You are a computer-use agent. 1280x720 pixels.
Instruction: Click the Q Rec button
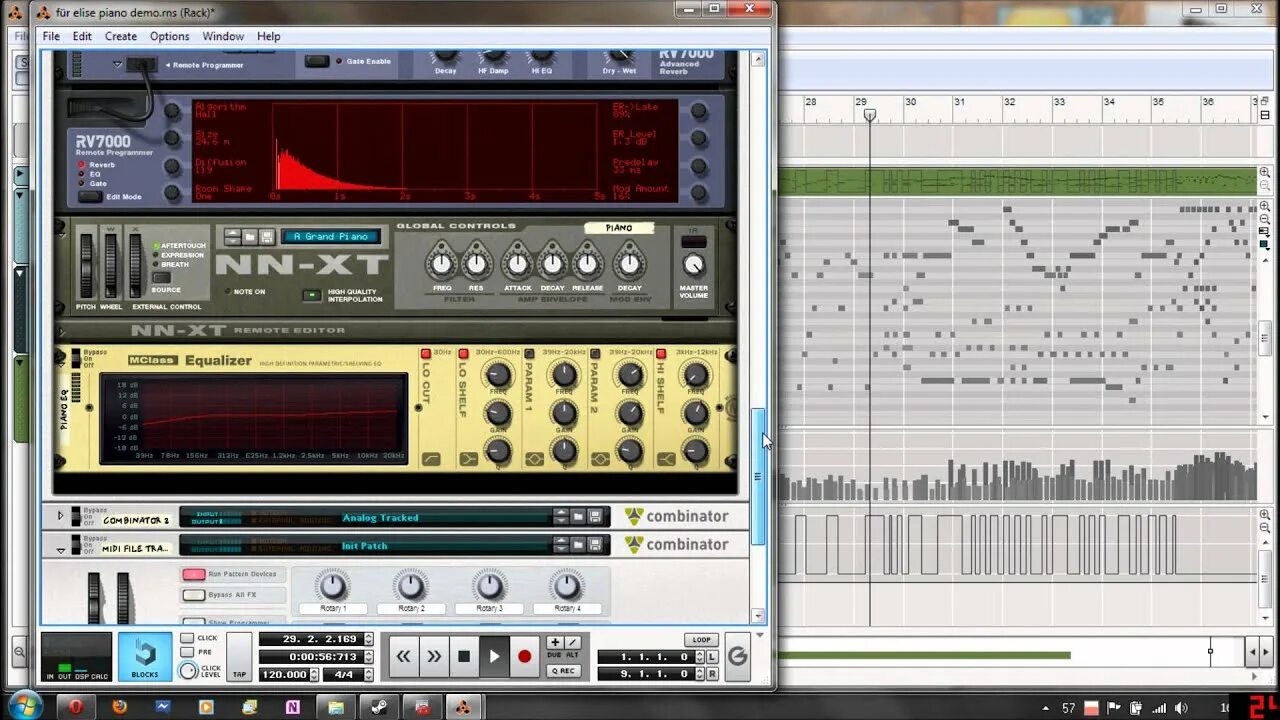[x=563, y=671]
